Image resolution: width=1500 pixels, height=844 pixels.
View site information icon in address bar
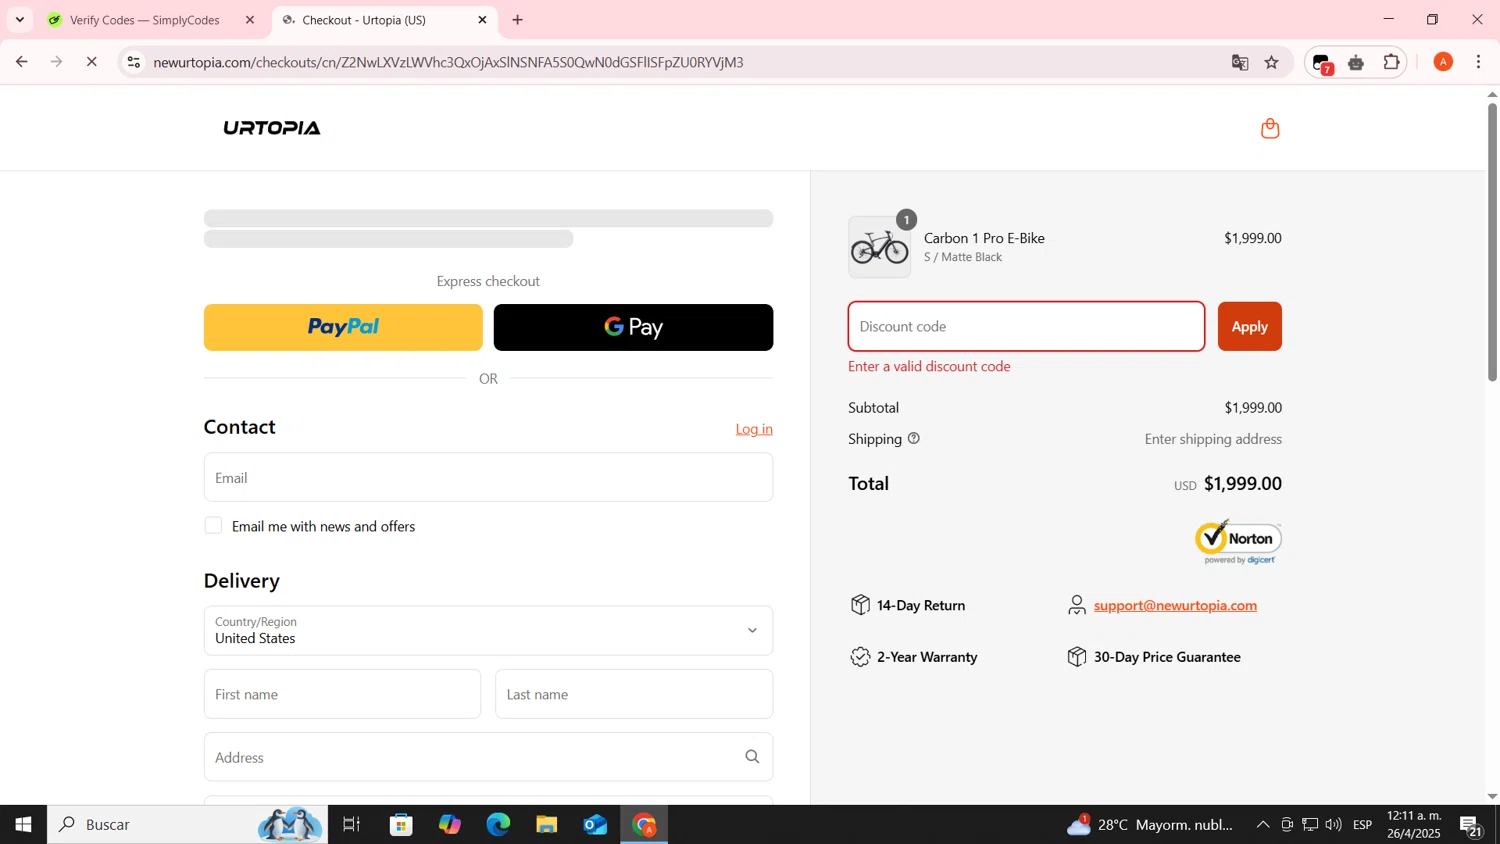pos(134,62)
